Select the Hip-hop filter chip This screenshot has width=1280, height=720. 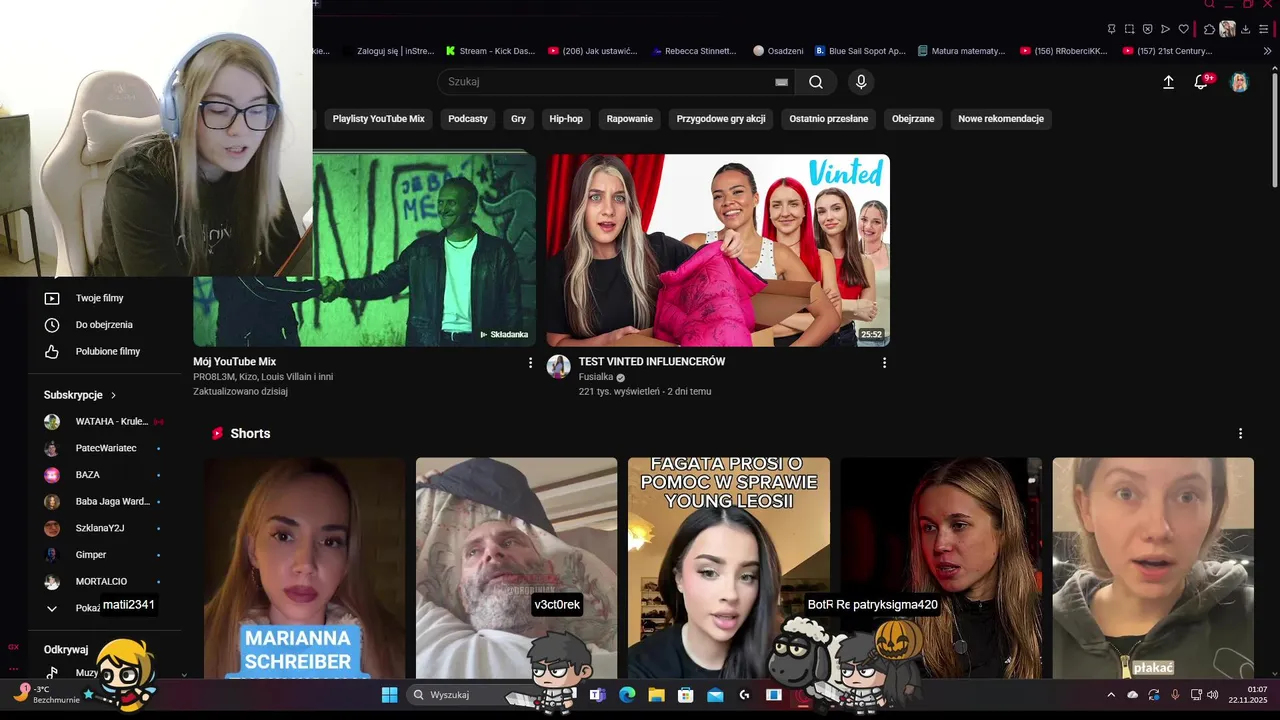click(x=566, y=119)
